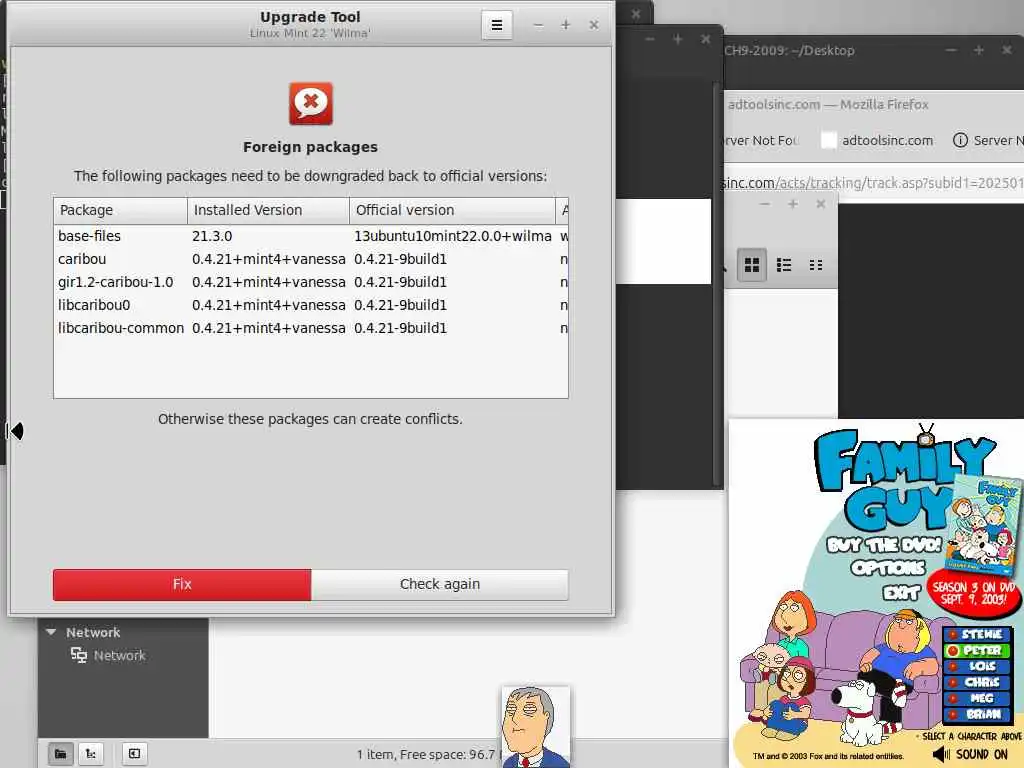Collapse the Network section in sidebar
Image resolution: width=1024 pixels, height=768 pixels.
coord(51,632)
